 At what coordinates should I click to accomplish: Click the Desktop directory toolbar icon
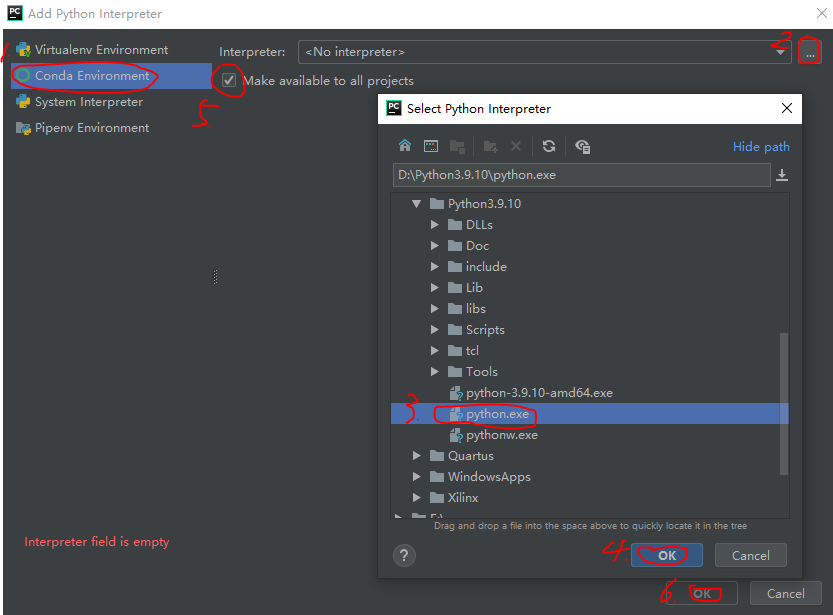(x=431, y=146)
